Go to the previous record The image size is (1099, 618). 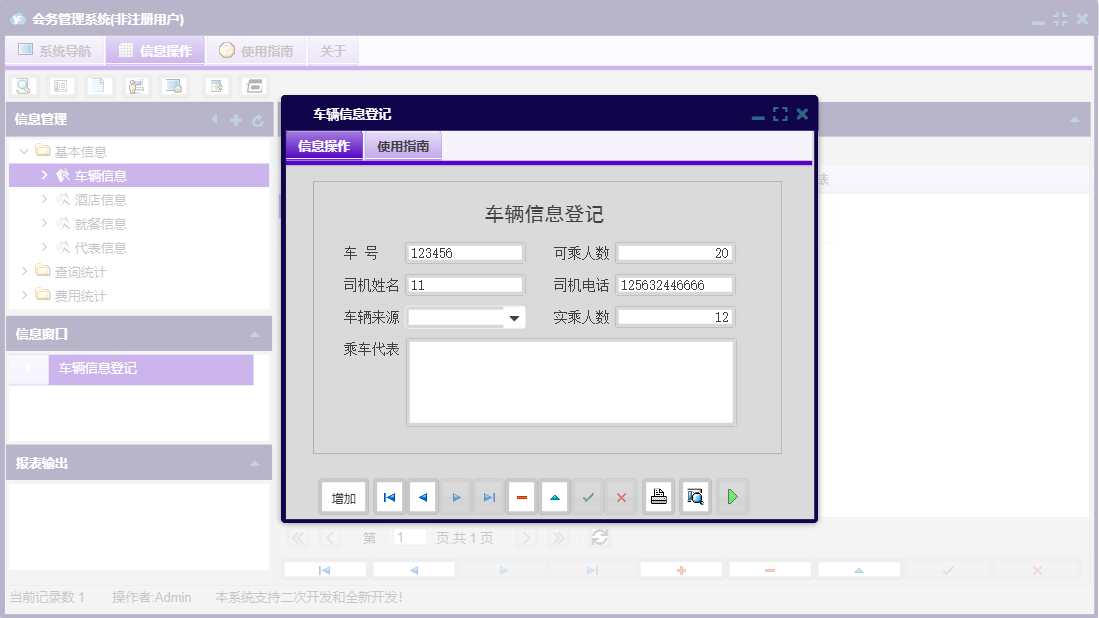422,496
